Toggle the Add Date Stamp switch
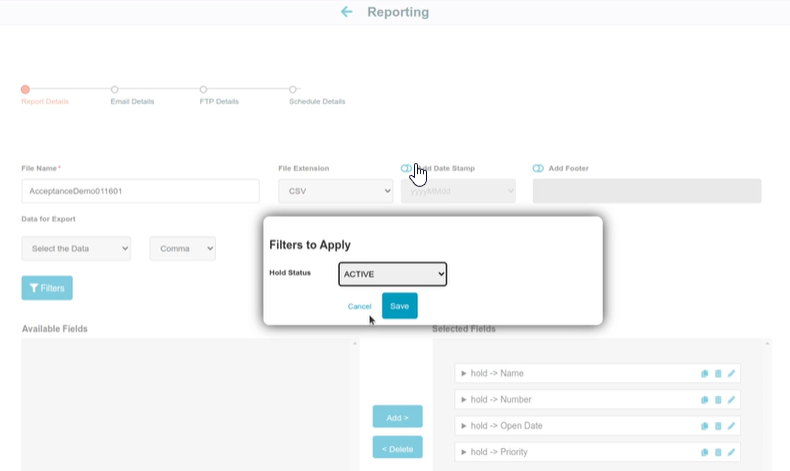The image size is (790, 471). (x=406, y=168)
